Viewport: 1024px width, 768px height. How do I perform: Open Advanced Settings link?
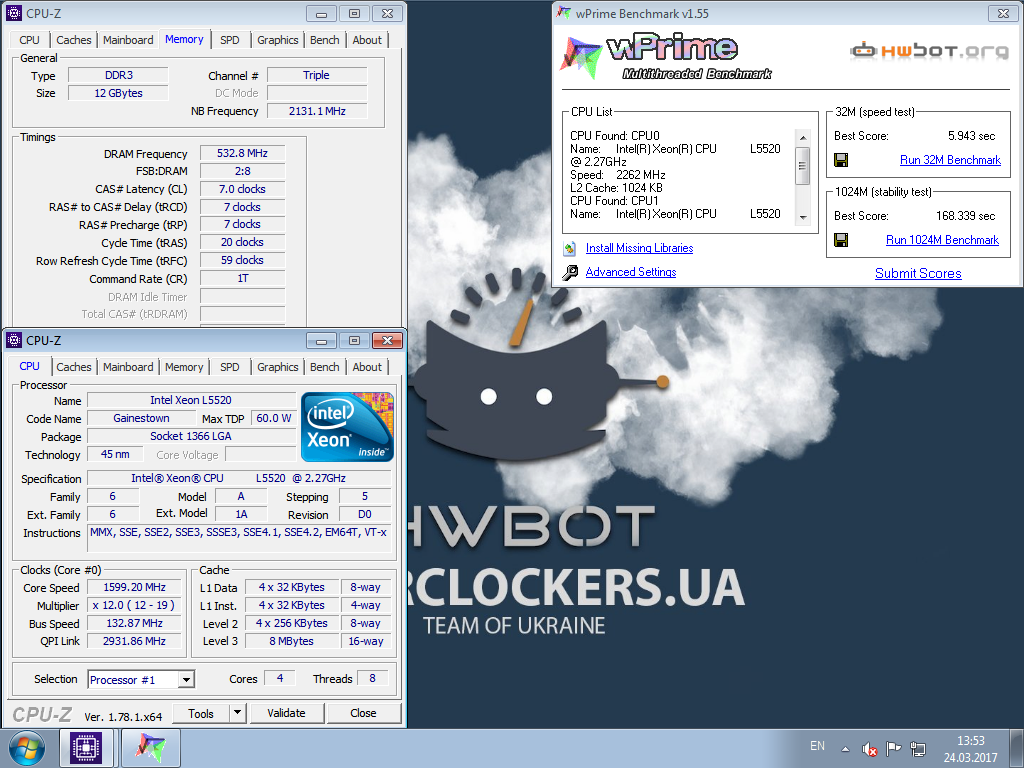(x=631, y=272)
